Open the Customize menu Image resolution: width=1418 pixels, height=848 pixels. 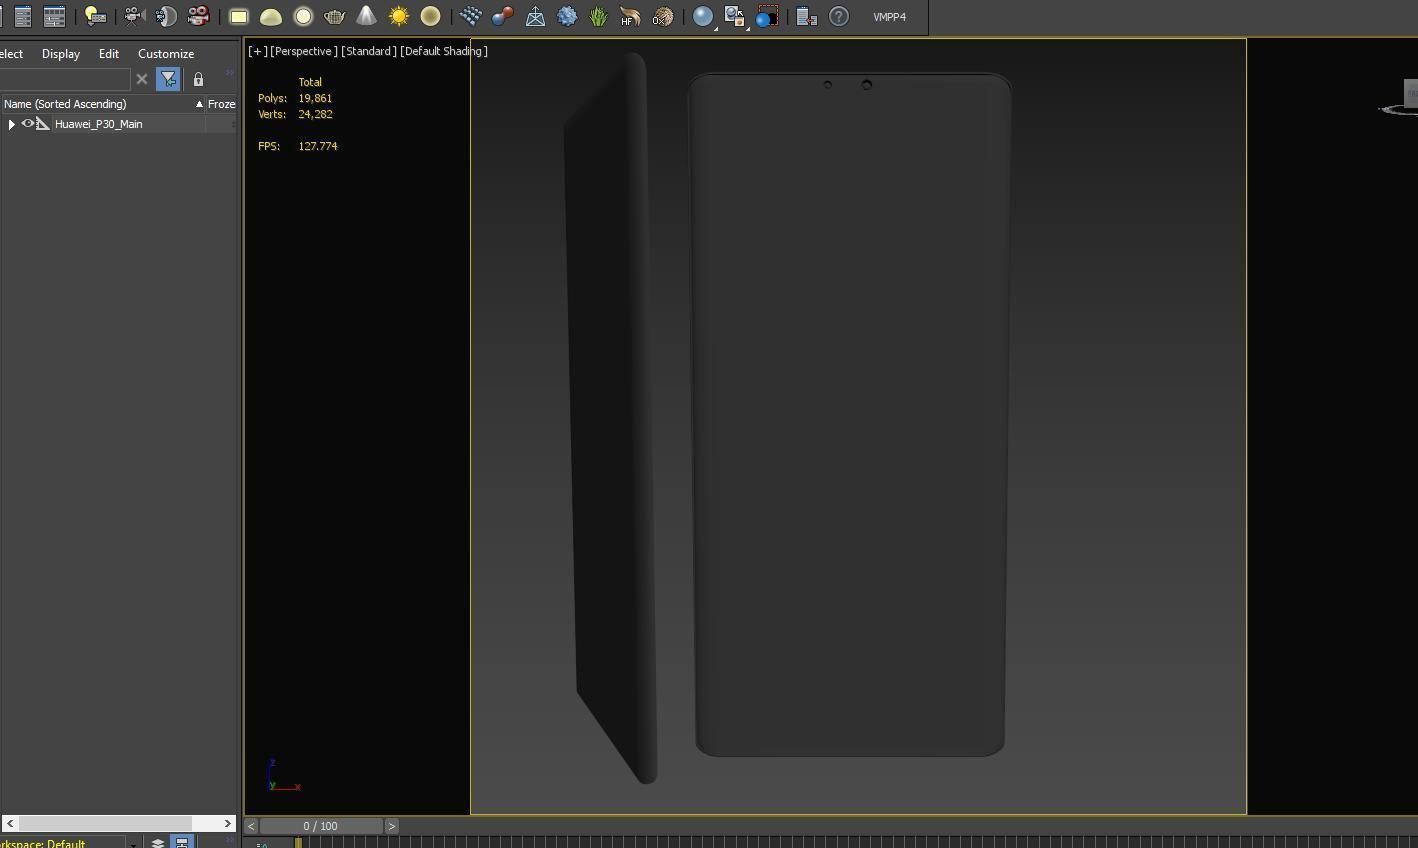tap(166, 54)
